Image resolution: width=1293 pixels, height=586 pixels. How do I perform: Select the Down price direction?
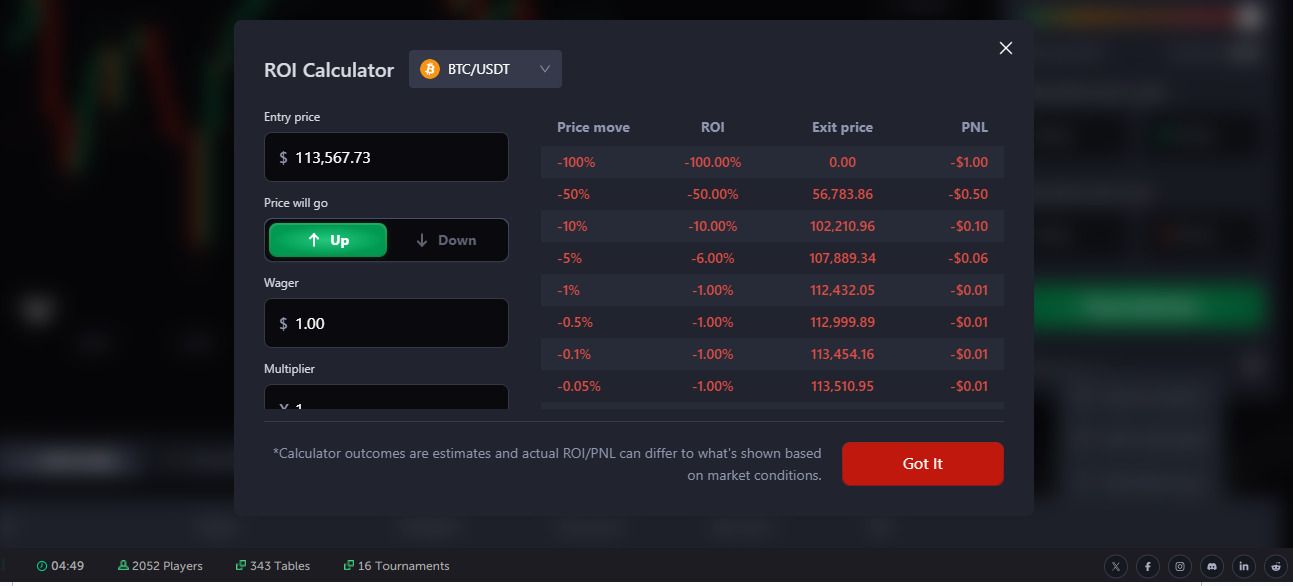(447, 240)
